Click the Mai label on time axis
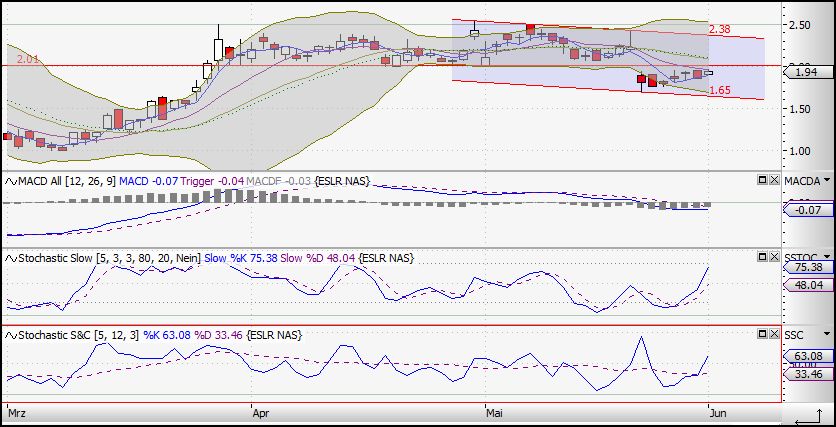The image size is (836, 427). [494, 412]
